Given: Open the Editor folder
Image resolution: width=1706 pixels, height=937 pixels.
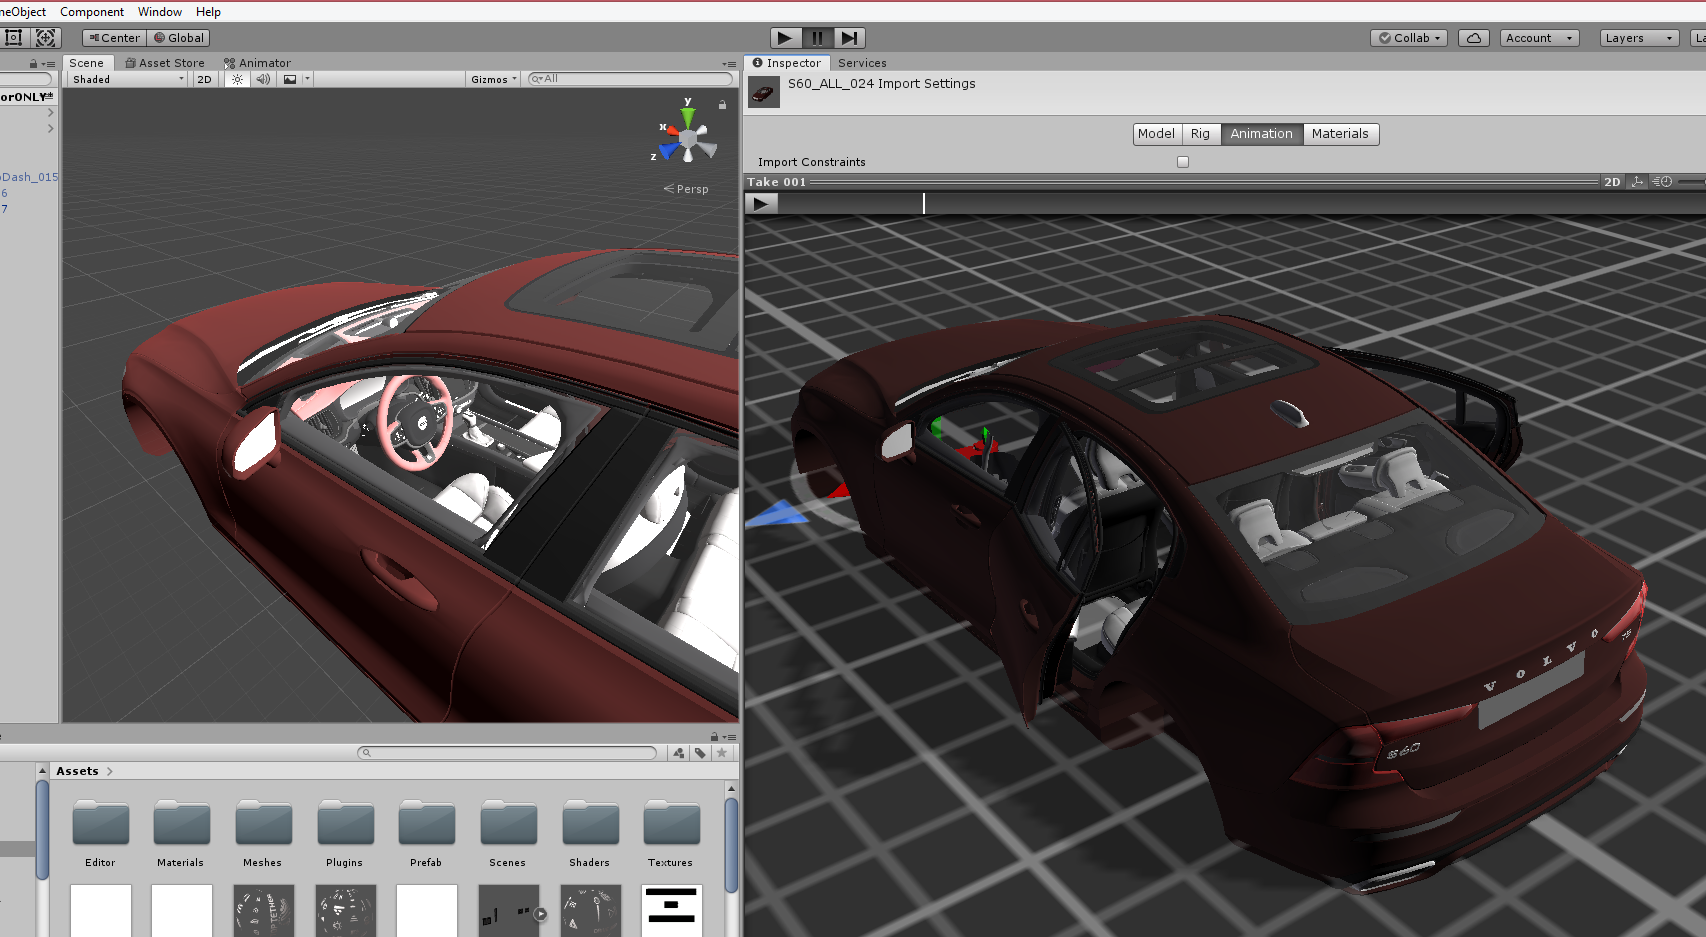Looking at the screenshot, I should click(x=100, y=833).
